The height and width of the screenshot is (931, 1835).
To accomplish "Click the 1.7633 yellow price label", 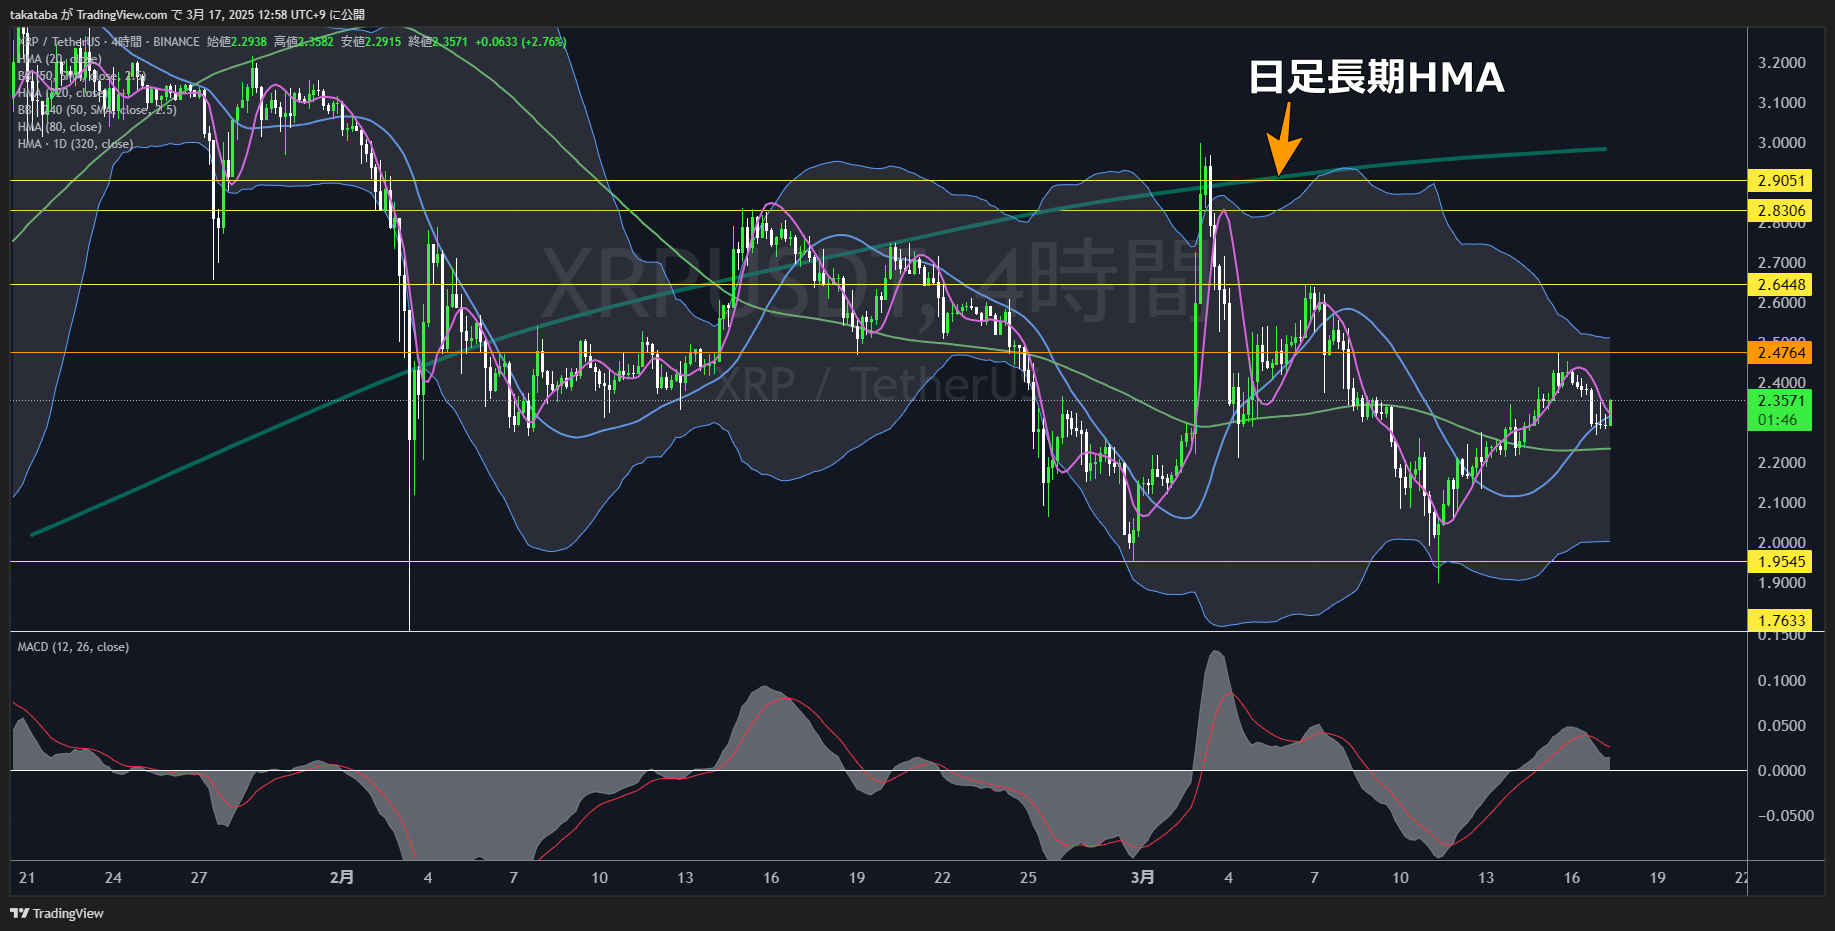I will pyautogui.click(x=1781, y=621).
